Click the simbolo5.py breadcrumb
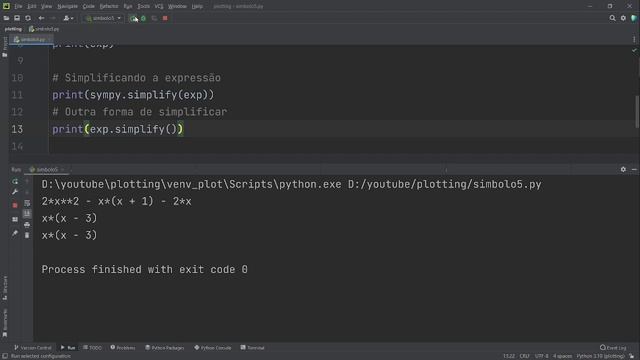 tap(44, 29)
